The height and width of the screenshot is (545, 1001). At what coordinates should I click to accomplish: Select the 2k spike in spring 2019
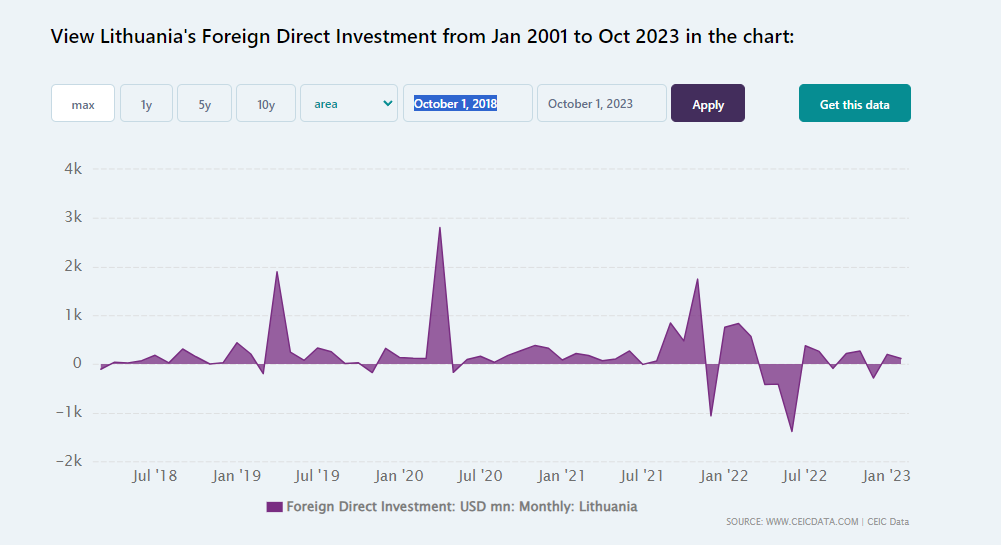coord(277,272)
